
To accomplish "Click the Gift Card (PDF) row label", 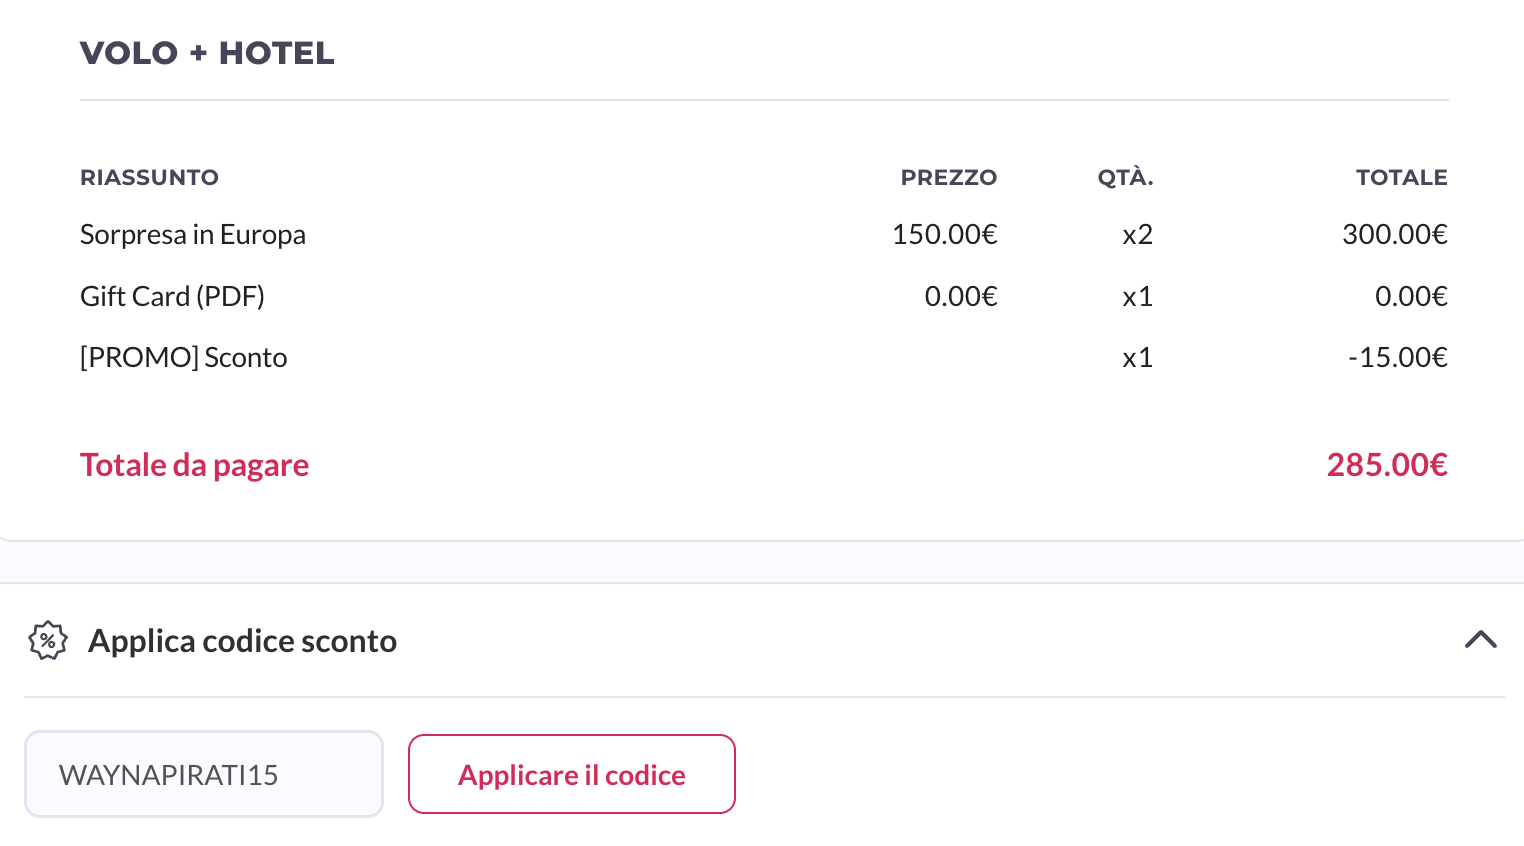I will click(x=172, y=297).
